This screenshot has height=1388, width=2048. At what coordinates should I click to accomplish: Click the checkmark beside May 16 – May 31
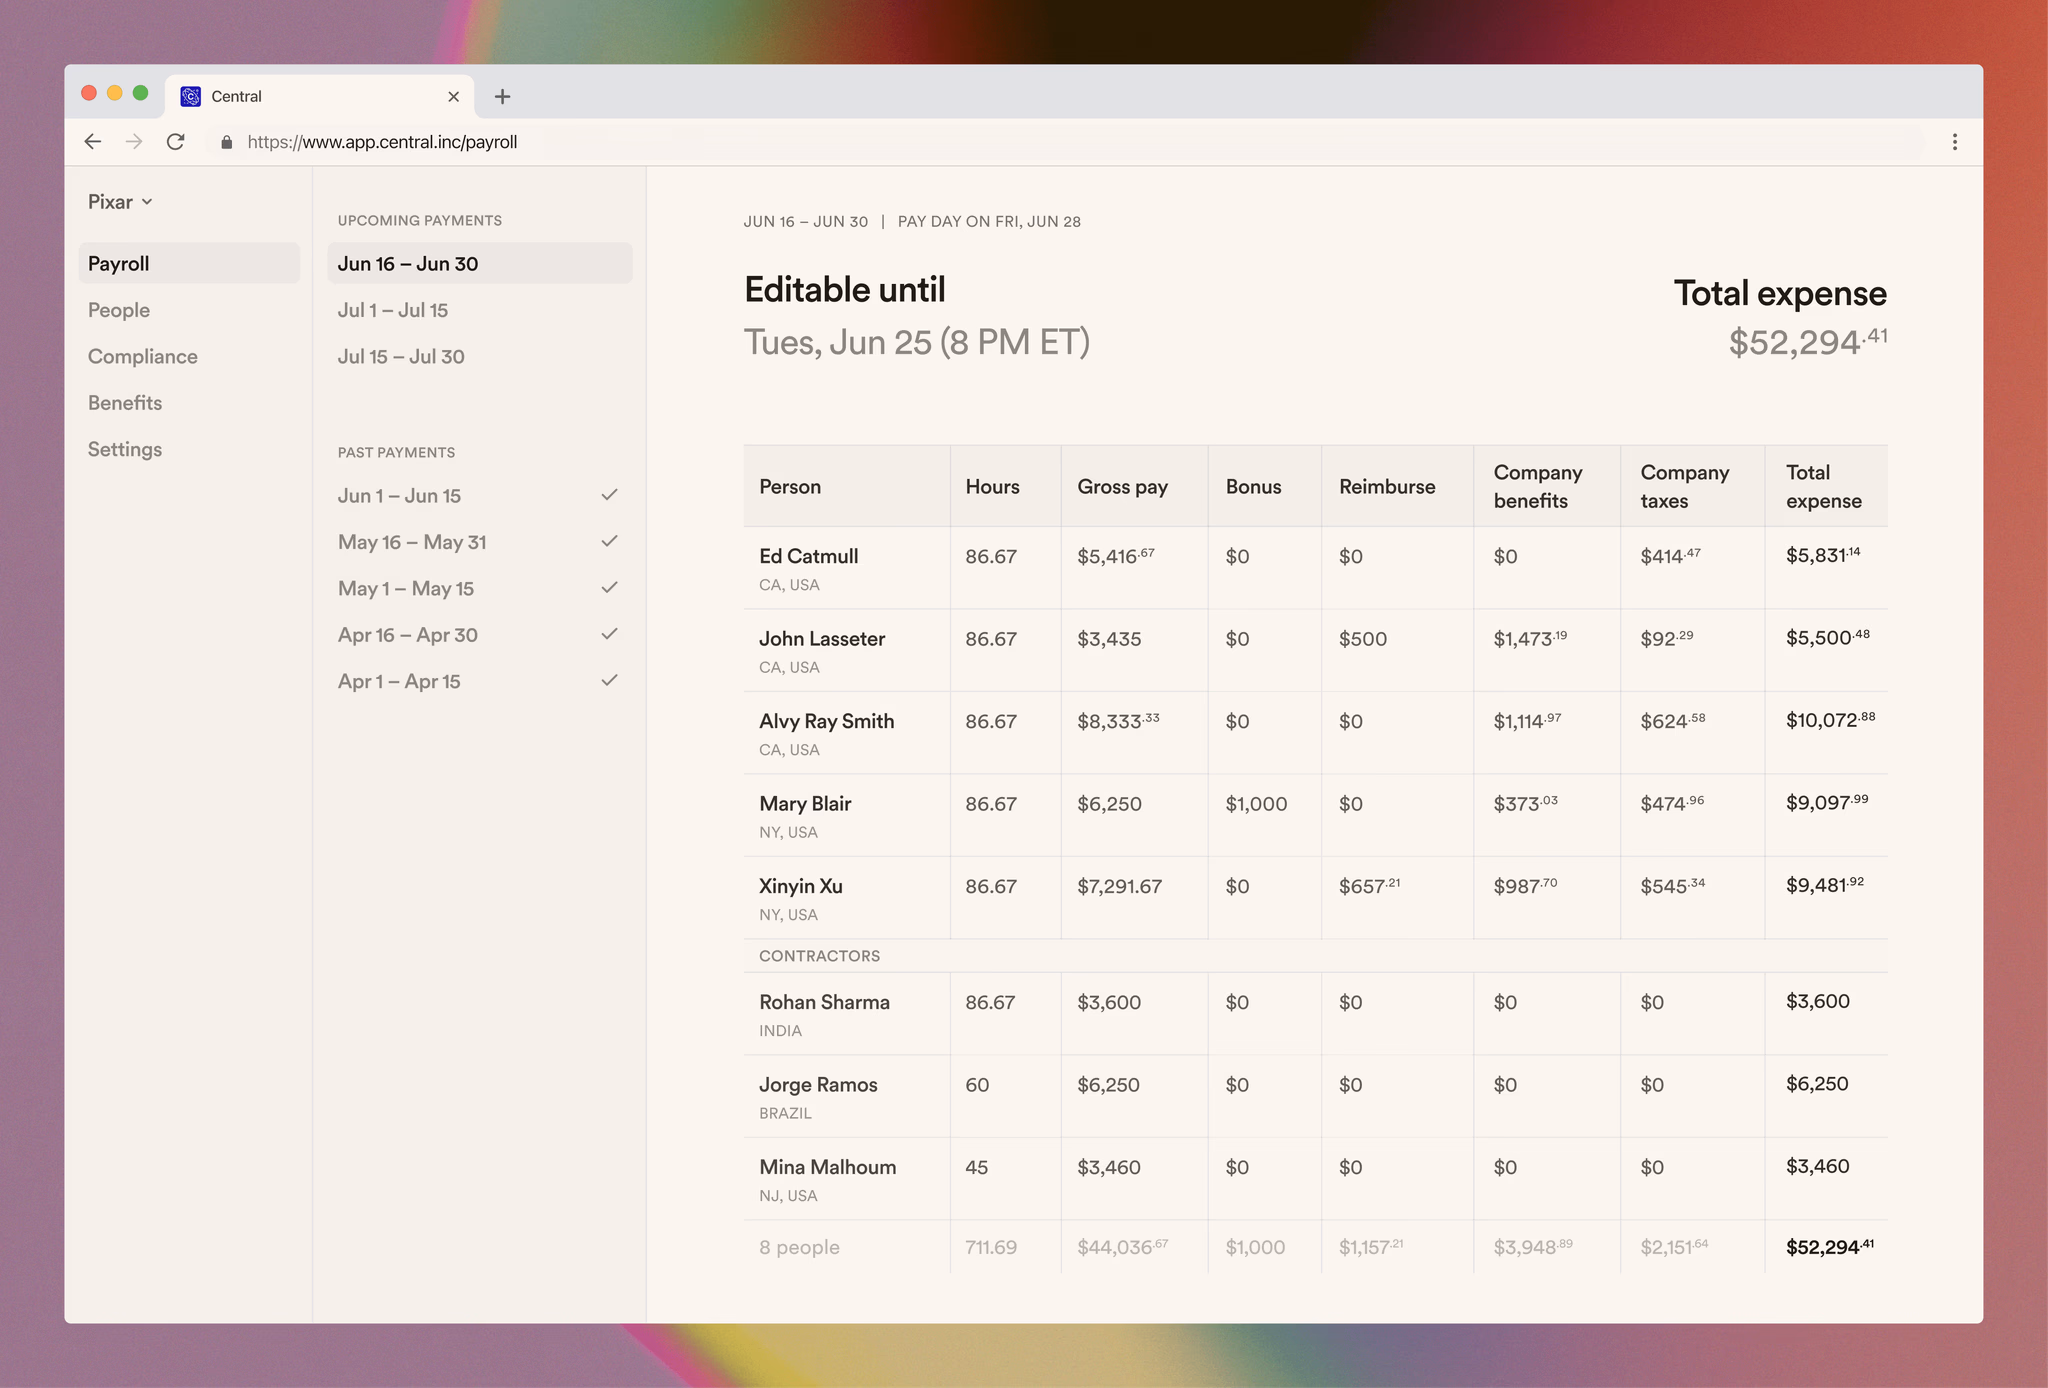click(609, 541)
